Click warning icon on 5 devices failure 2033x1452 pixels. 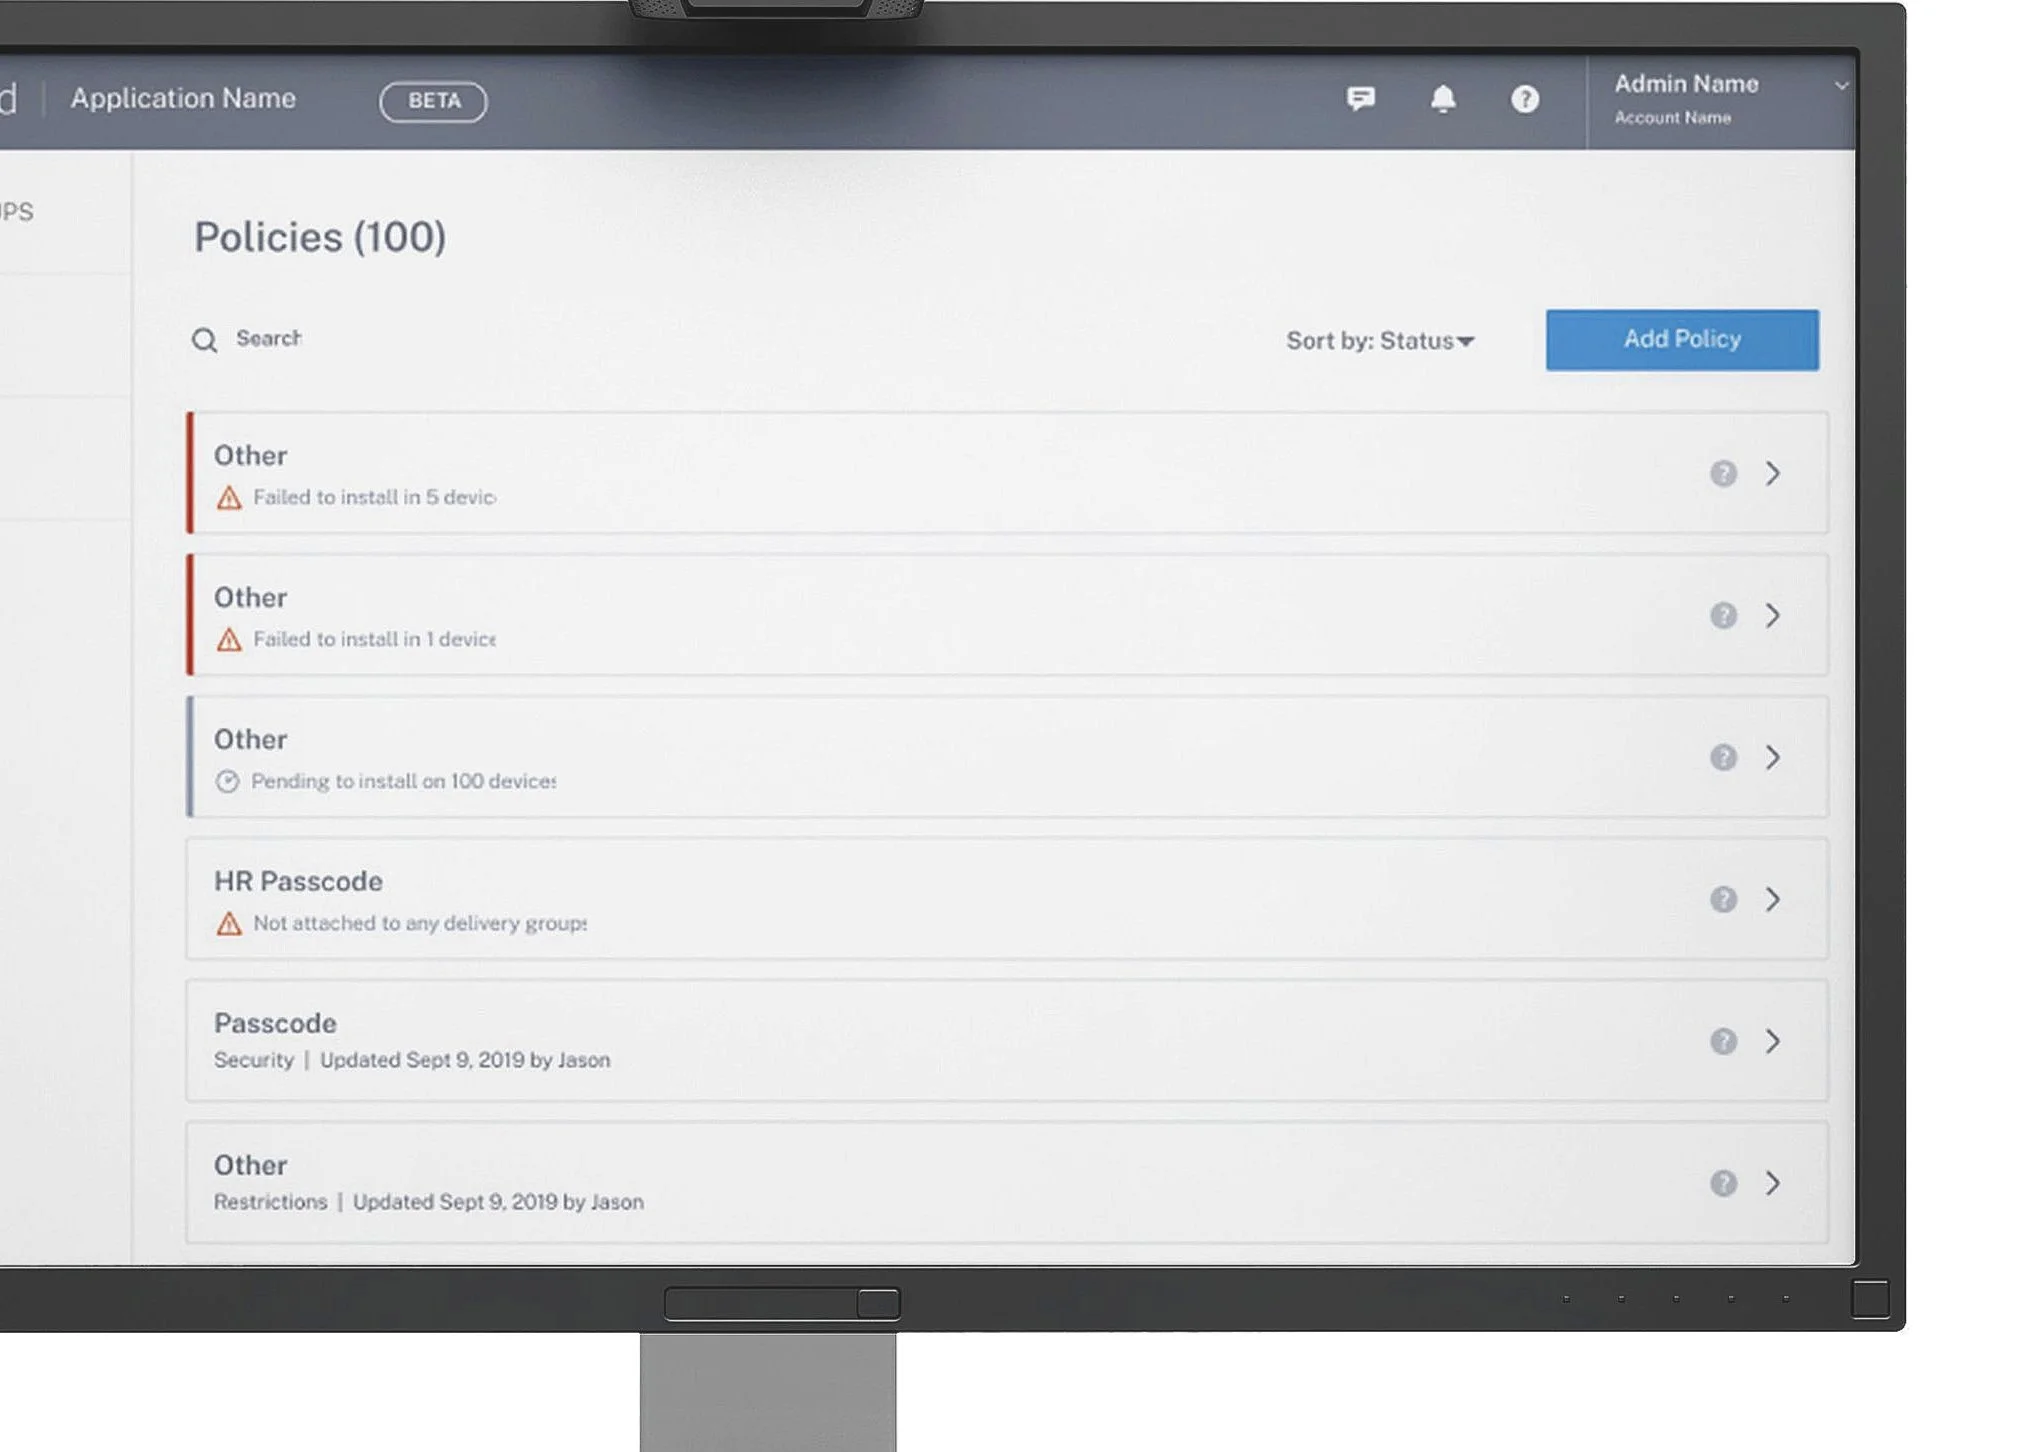(229, 497)
